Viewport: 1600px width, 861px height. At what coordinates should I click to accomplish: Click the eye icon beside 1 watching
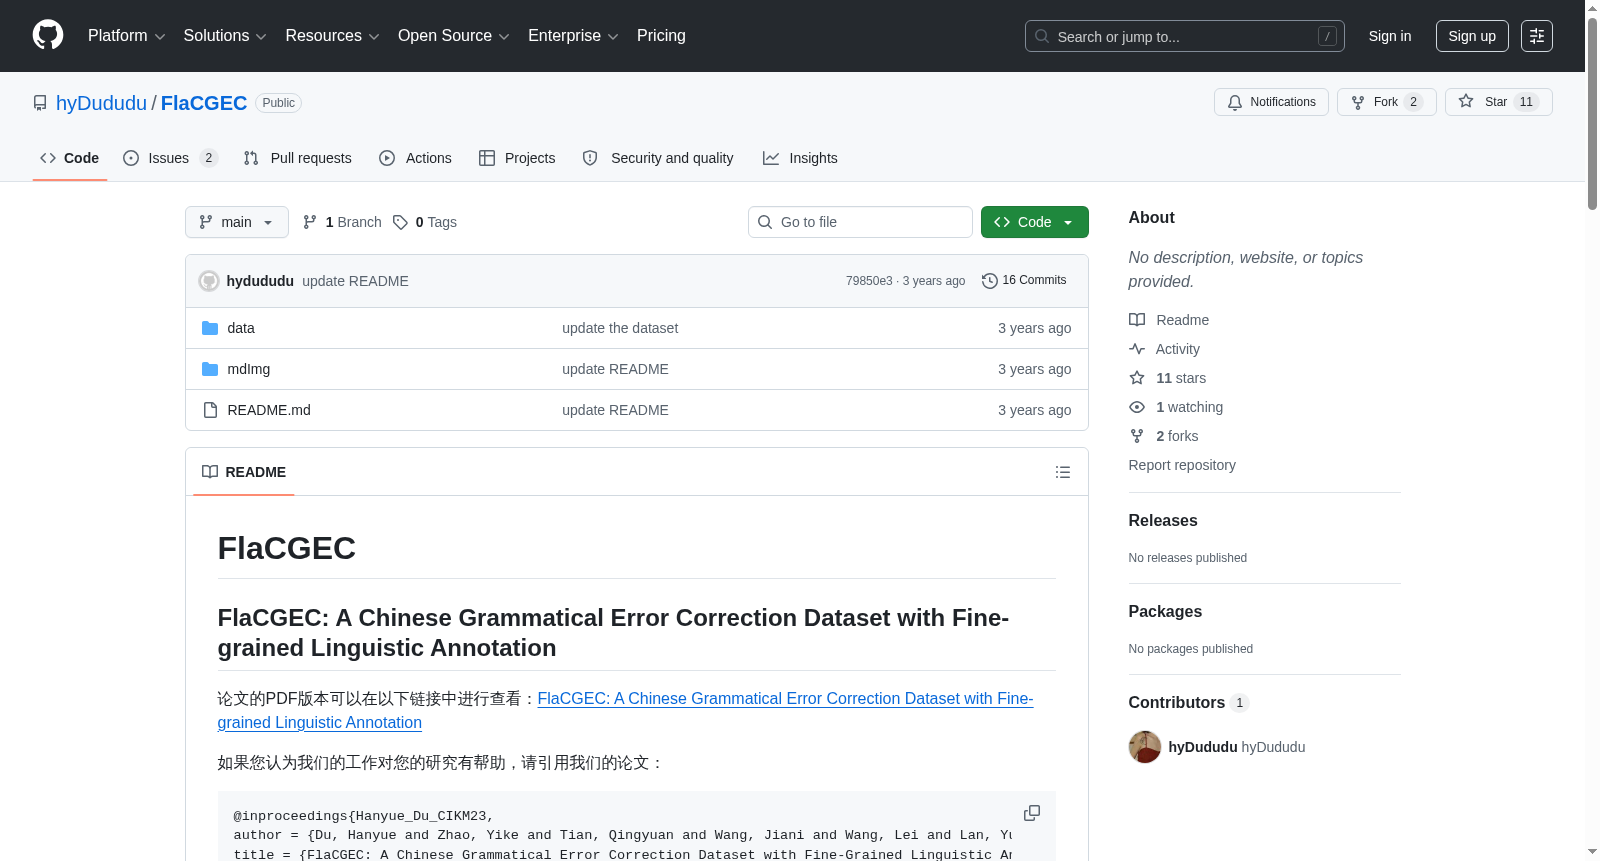coord(1137,407)
